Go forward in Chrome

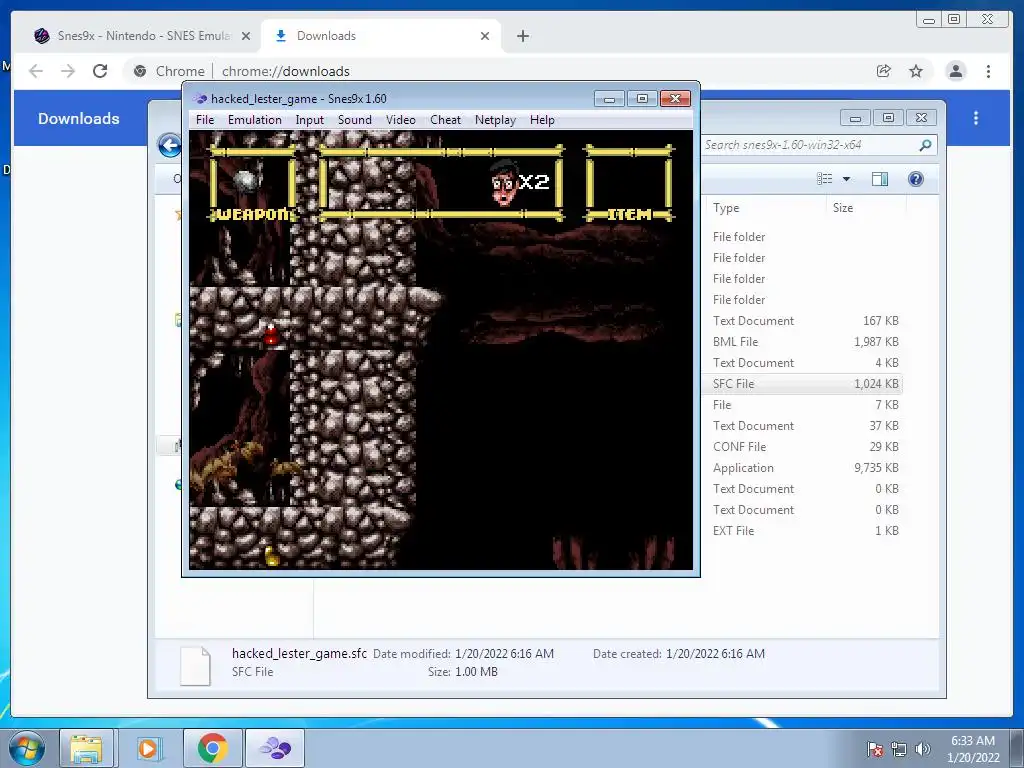[x=68, y=71]
